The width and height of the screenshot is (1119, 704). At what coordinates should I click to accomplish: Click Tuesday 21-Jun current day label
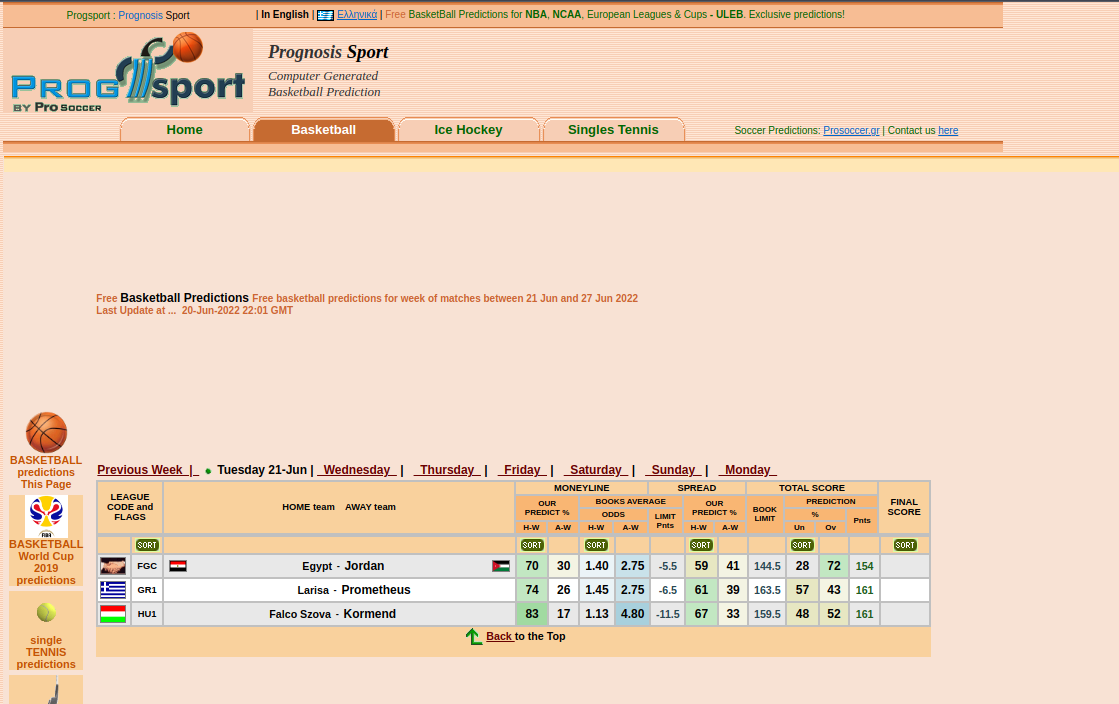coord(262,470)
